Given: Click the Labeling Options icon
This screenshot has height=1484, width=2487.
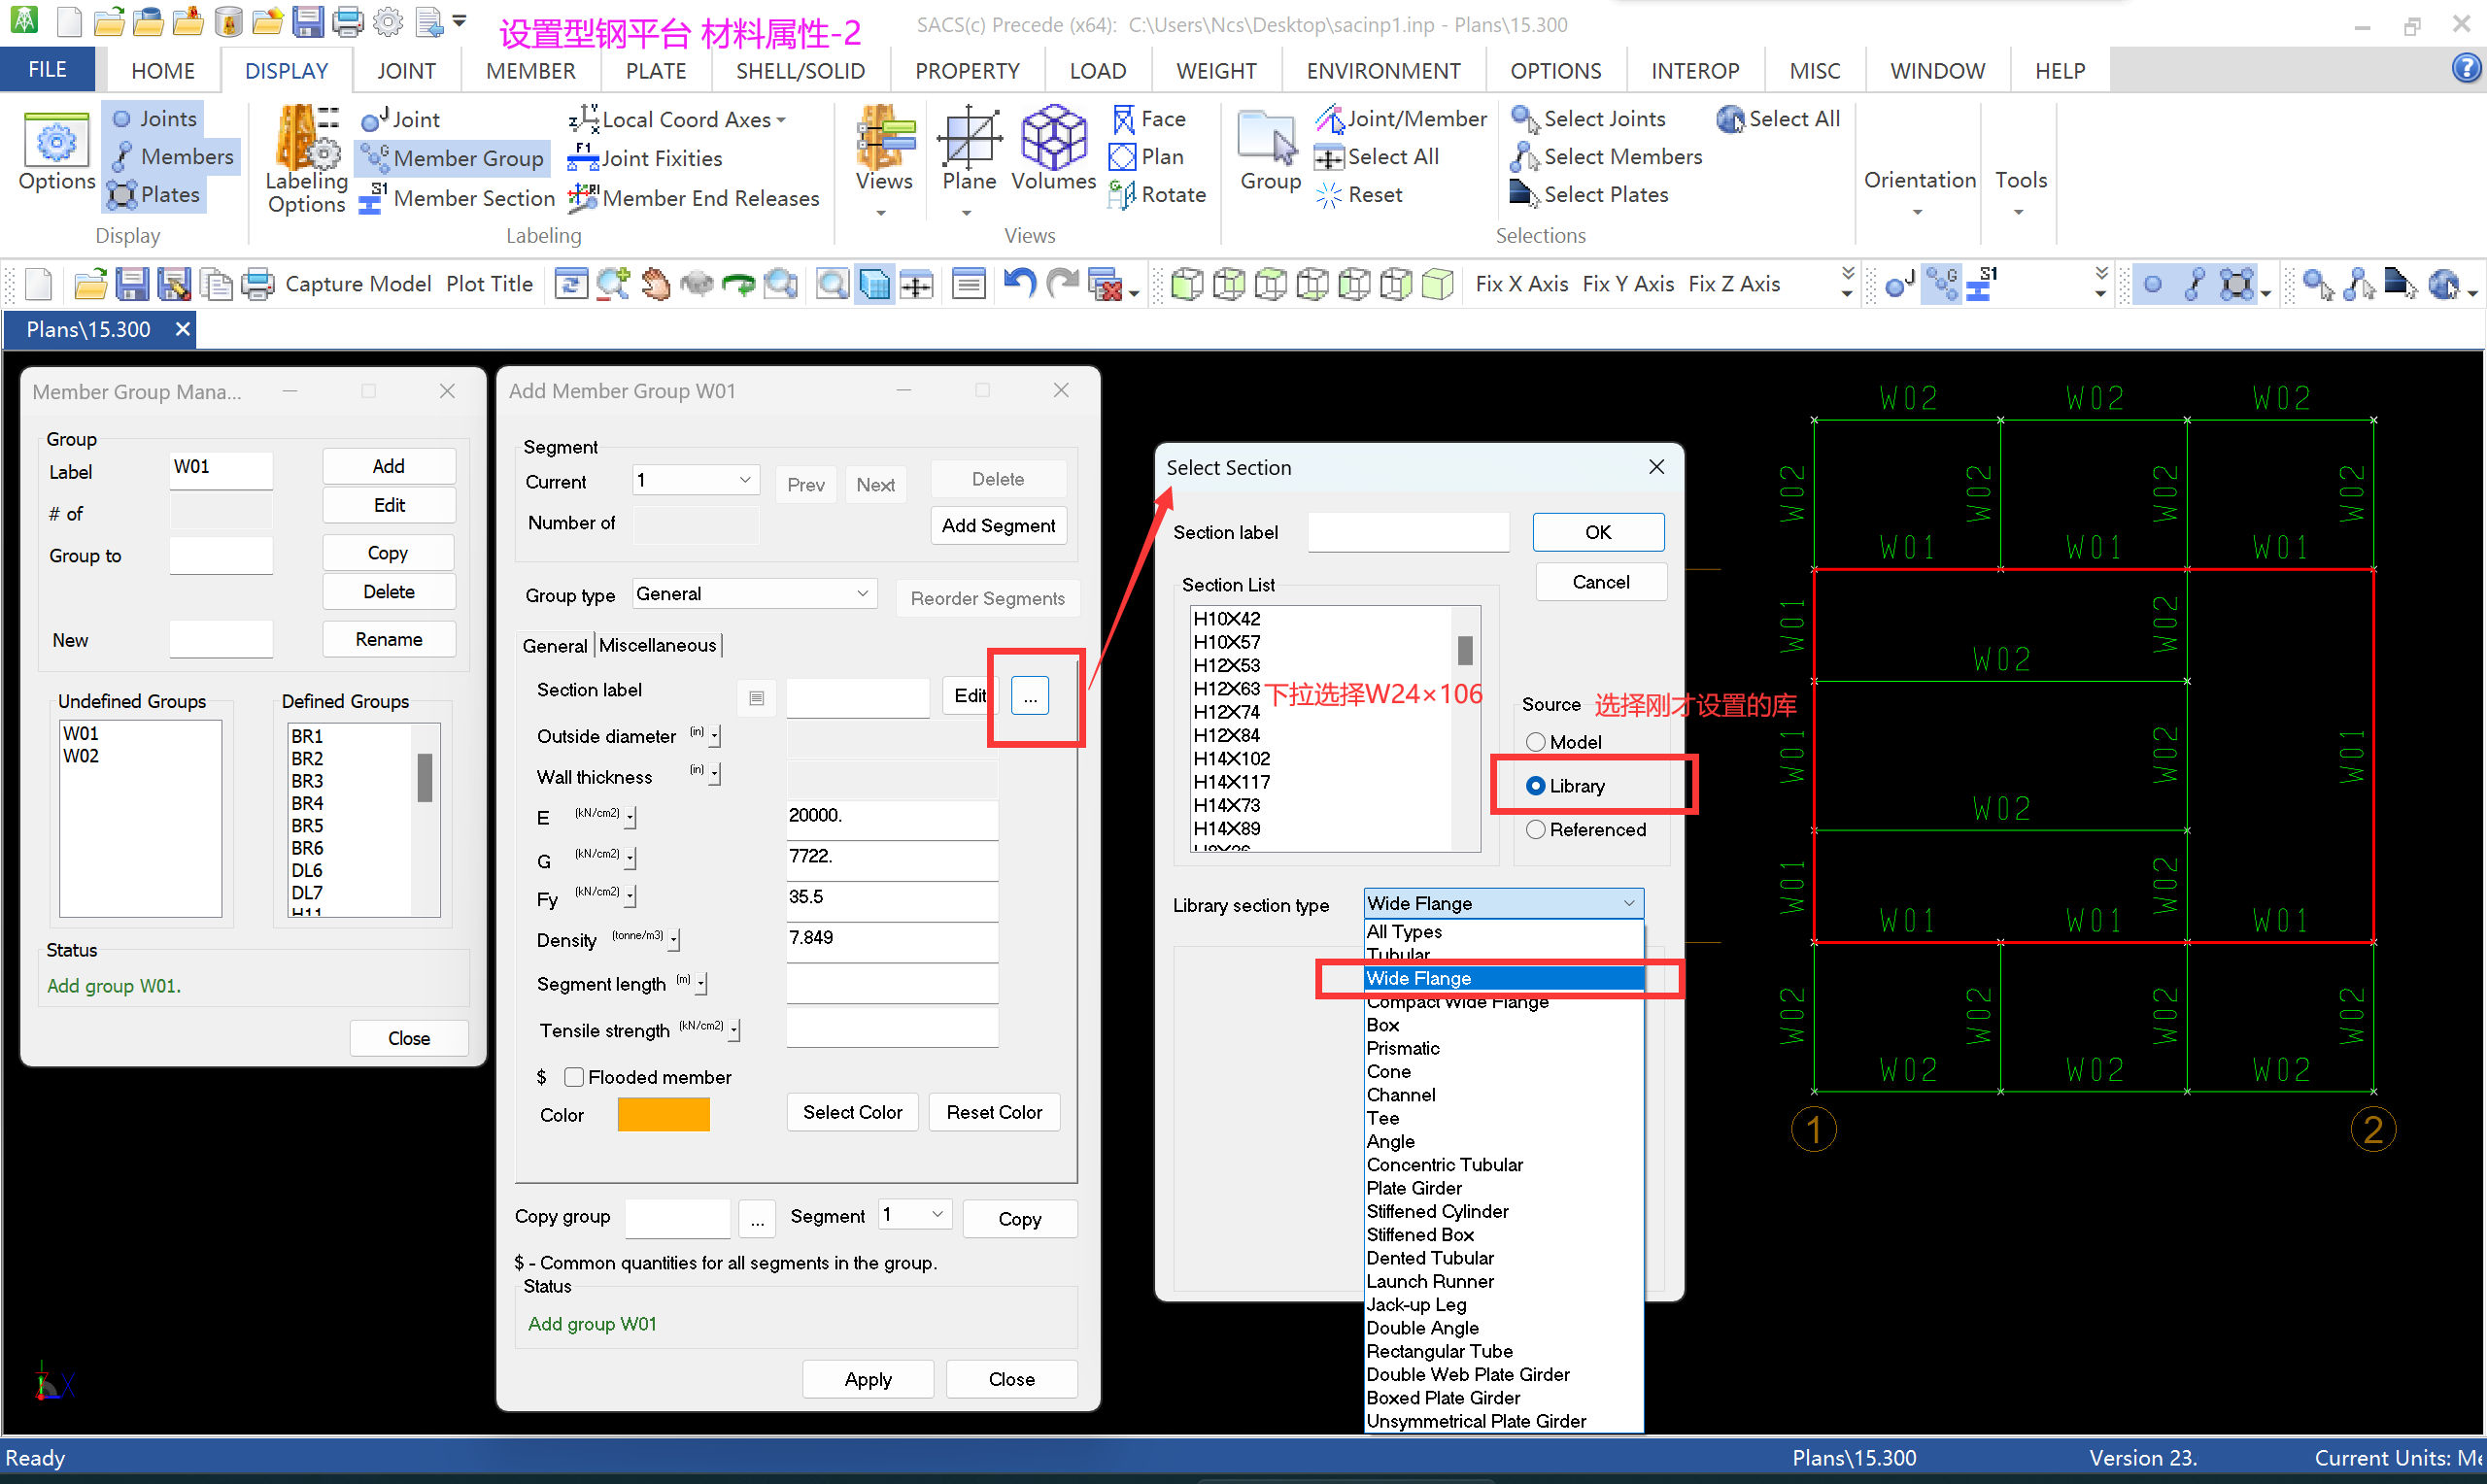Looking at the screenshot, I should point(306,139).
